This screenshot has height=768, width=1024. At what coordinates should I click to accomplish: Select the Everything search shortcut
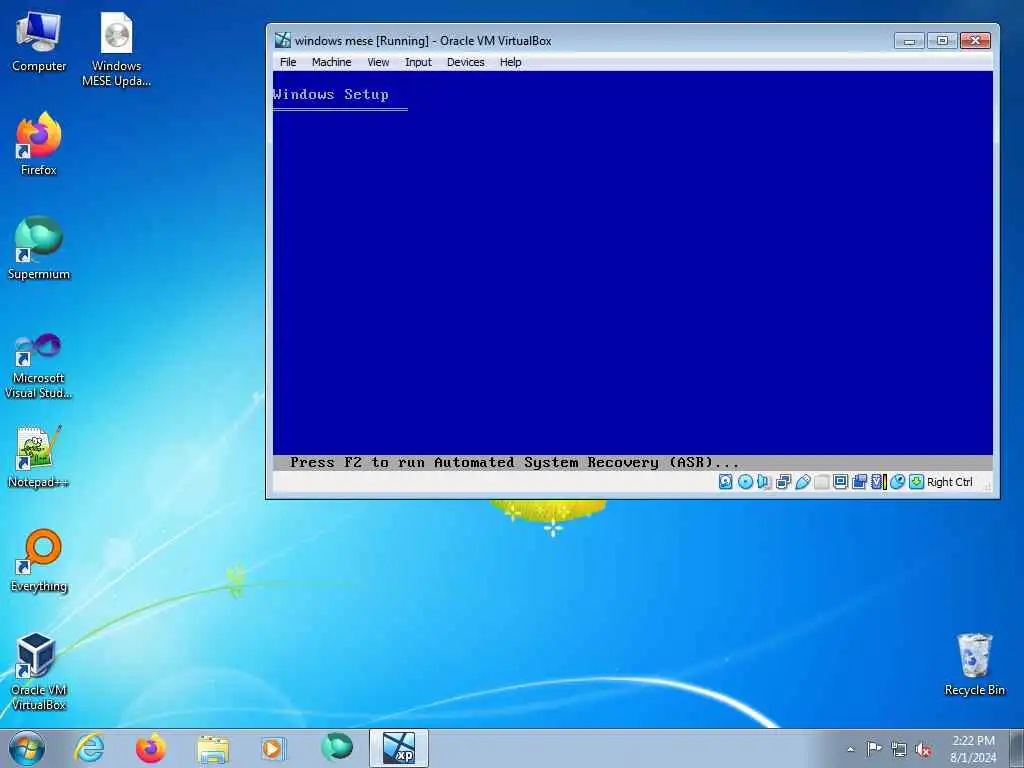pyautogui.click(x=39, y=560)
